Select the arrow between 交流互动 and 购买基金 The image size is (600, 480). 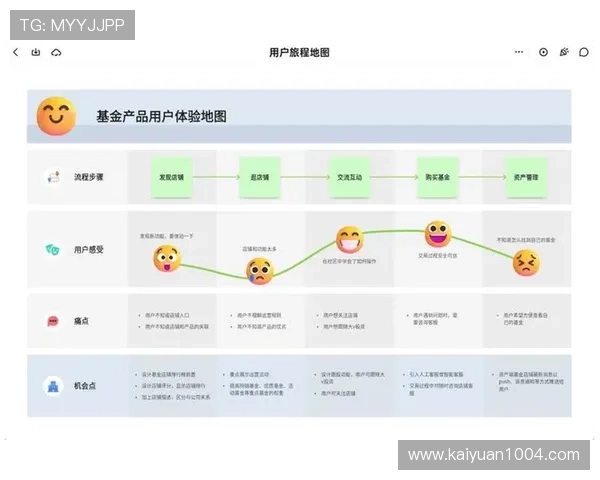click(394, 177)
